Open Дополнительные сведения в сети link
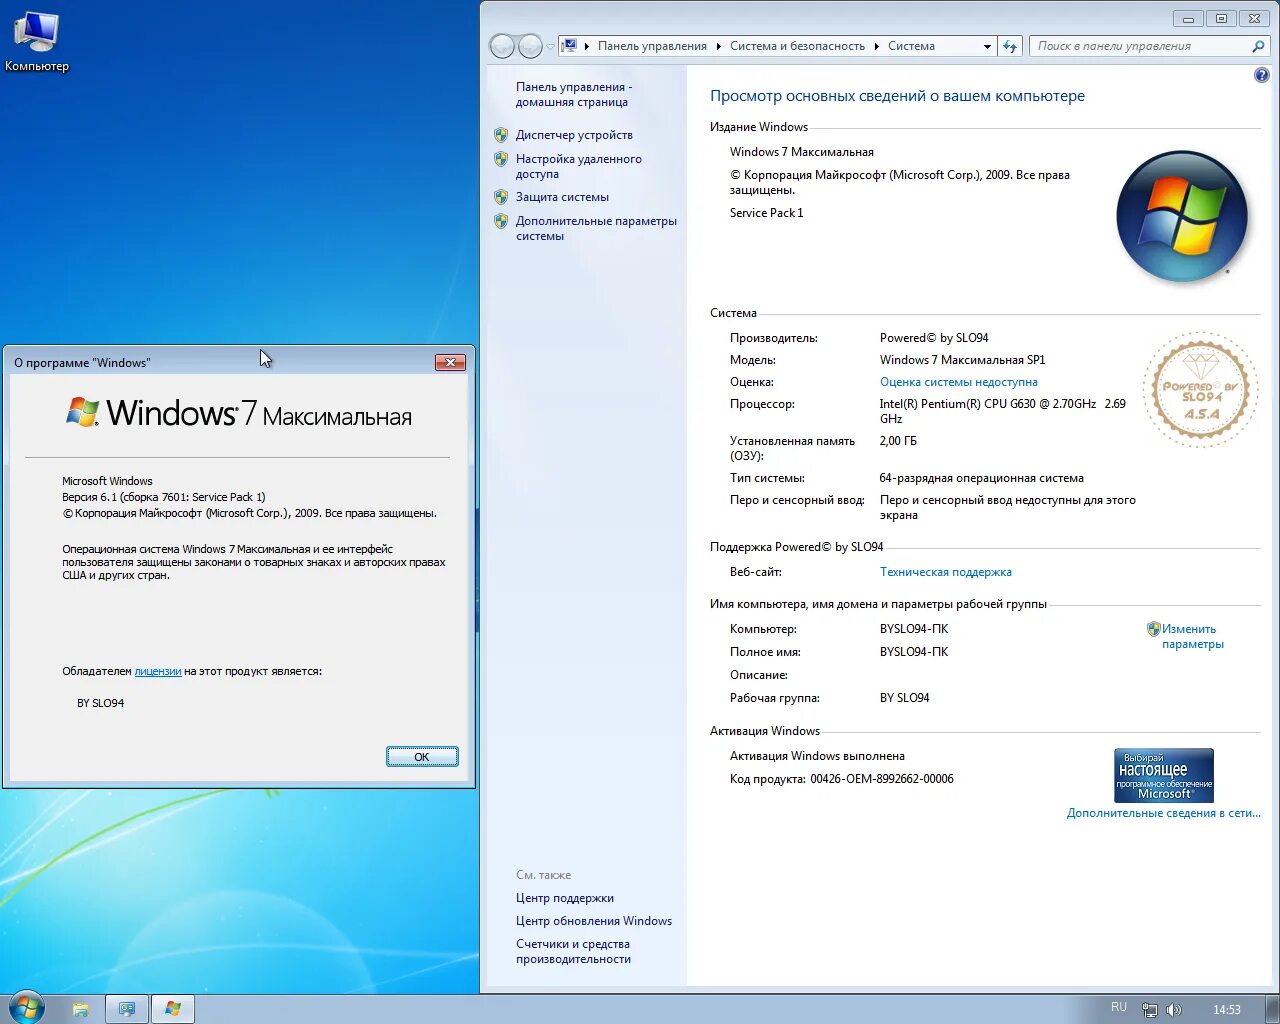Screen dimensions: 1280x1024 click(1164, 813)
